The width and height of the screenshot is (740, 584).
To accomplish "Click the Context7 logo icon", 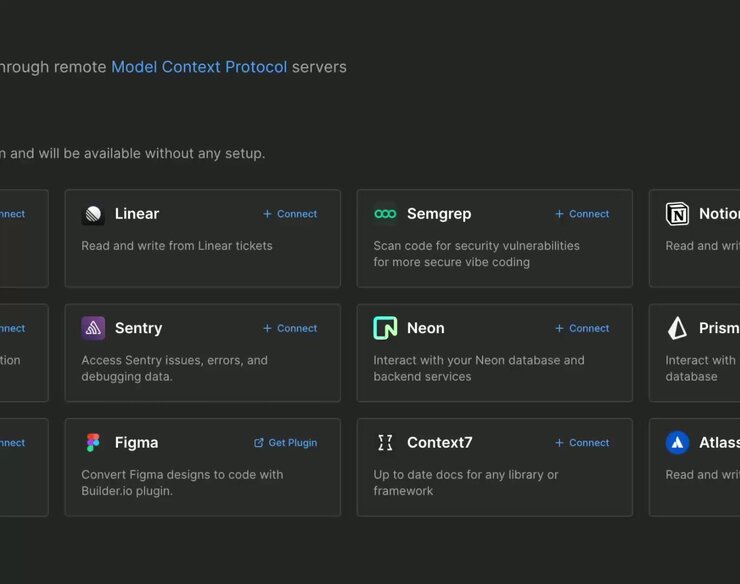I will pyautogui.click(x=385, y=442).
